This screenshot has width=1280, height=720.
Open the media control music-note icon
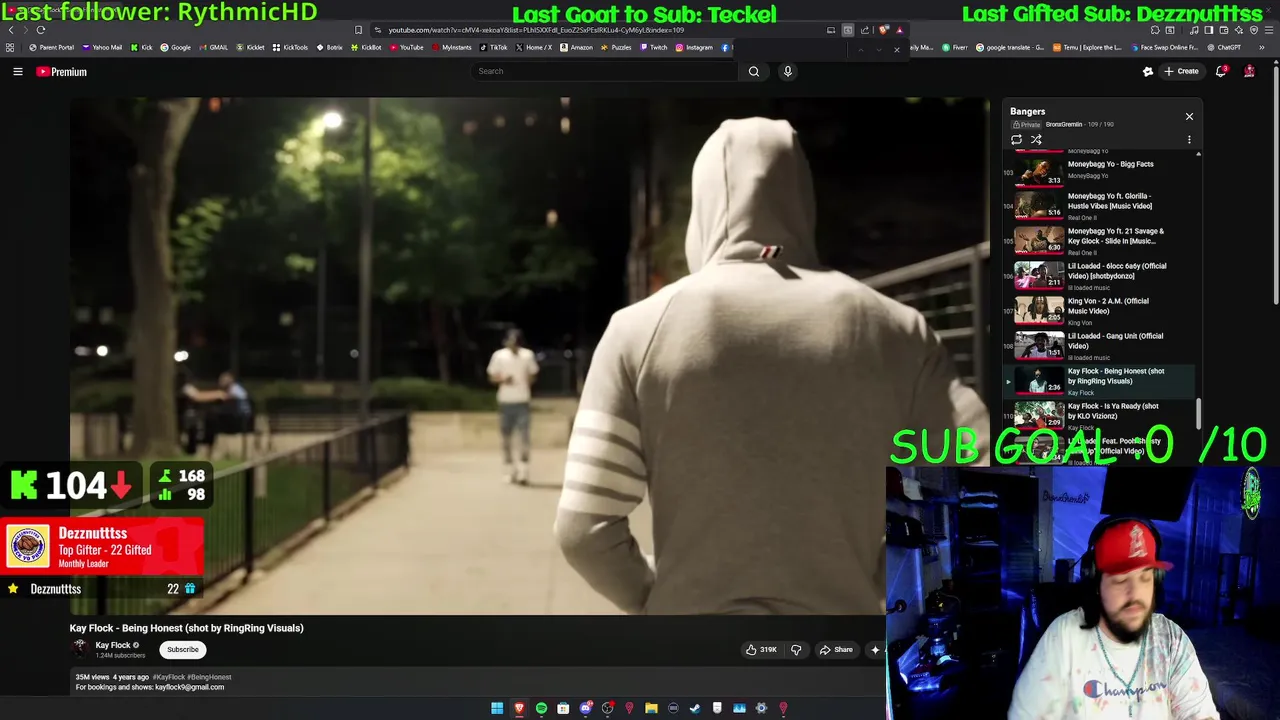click(x=1194, y=30)
